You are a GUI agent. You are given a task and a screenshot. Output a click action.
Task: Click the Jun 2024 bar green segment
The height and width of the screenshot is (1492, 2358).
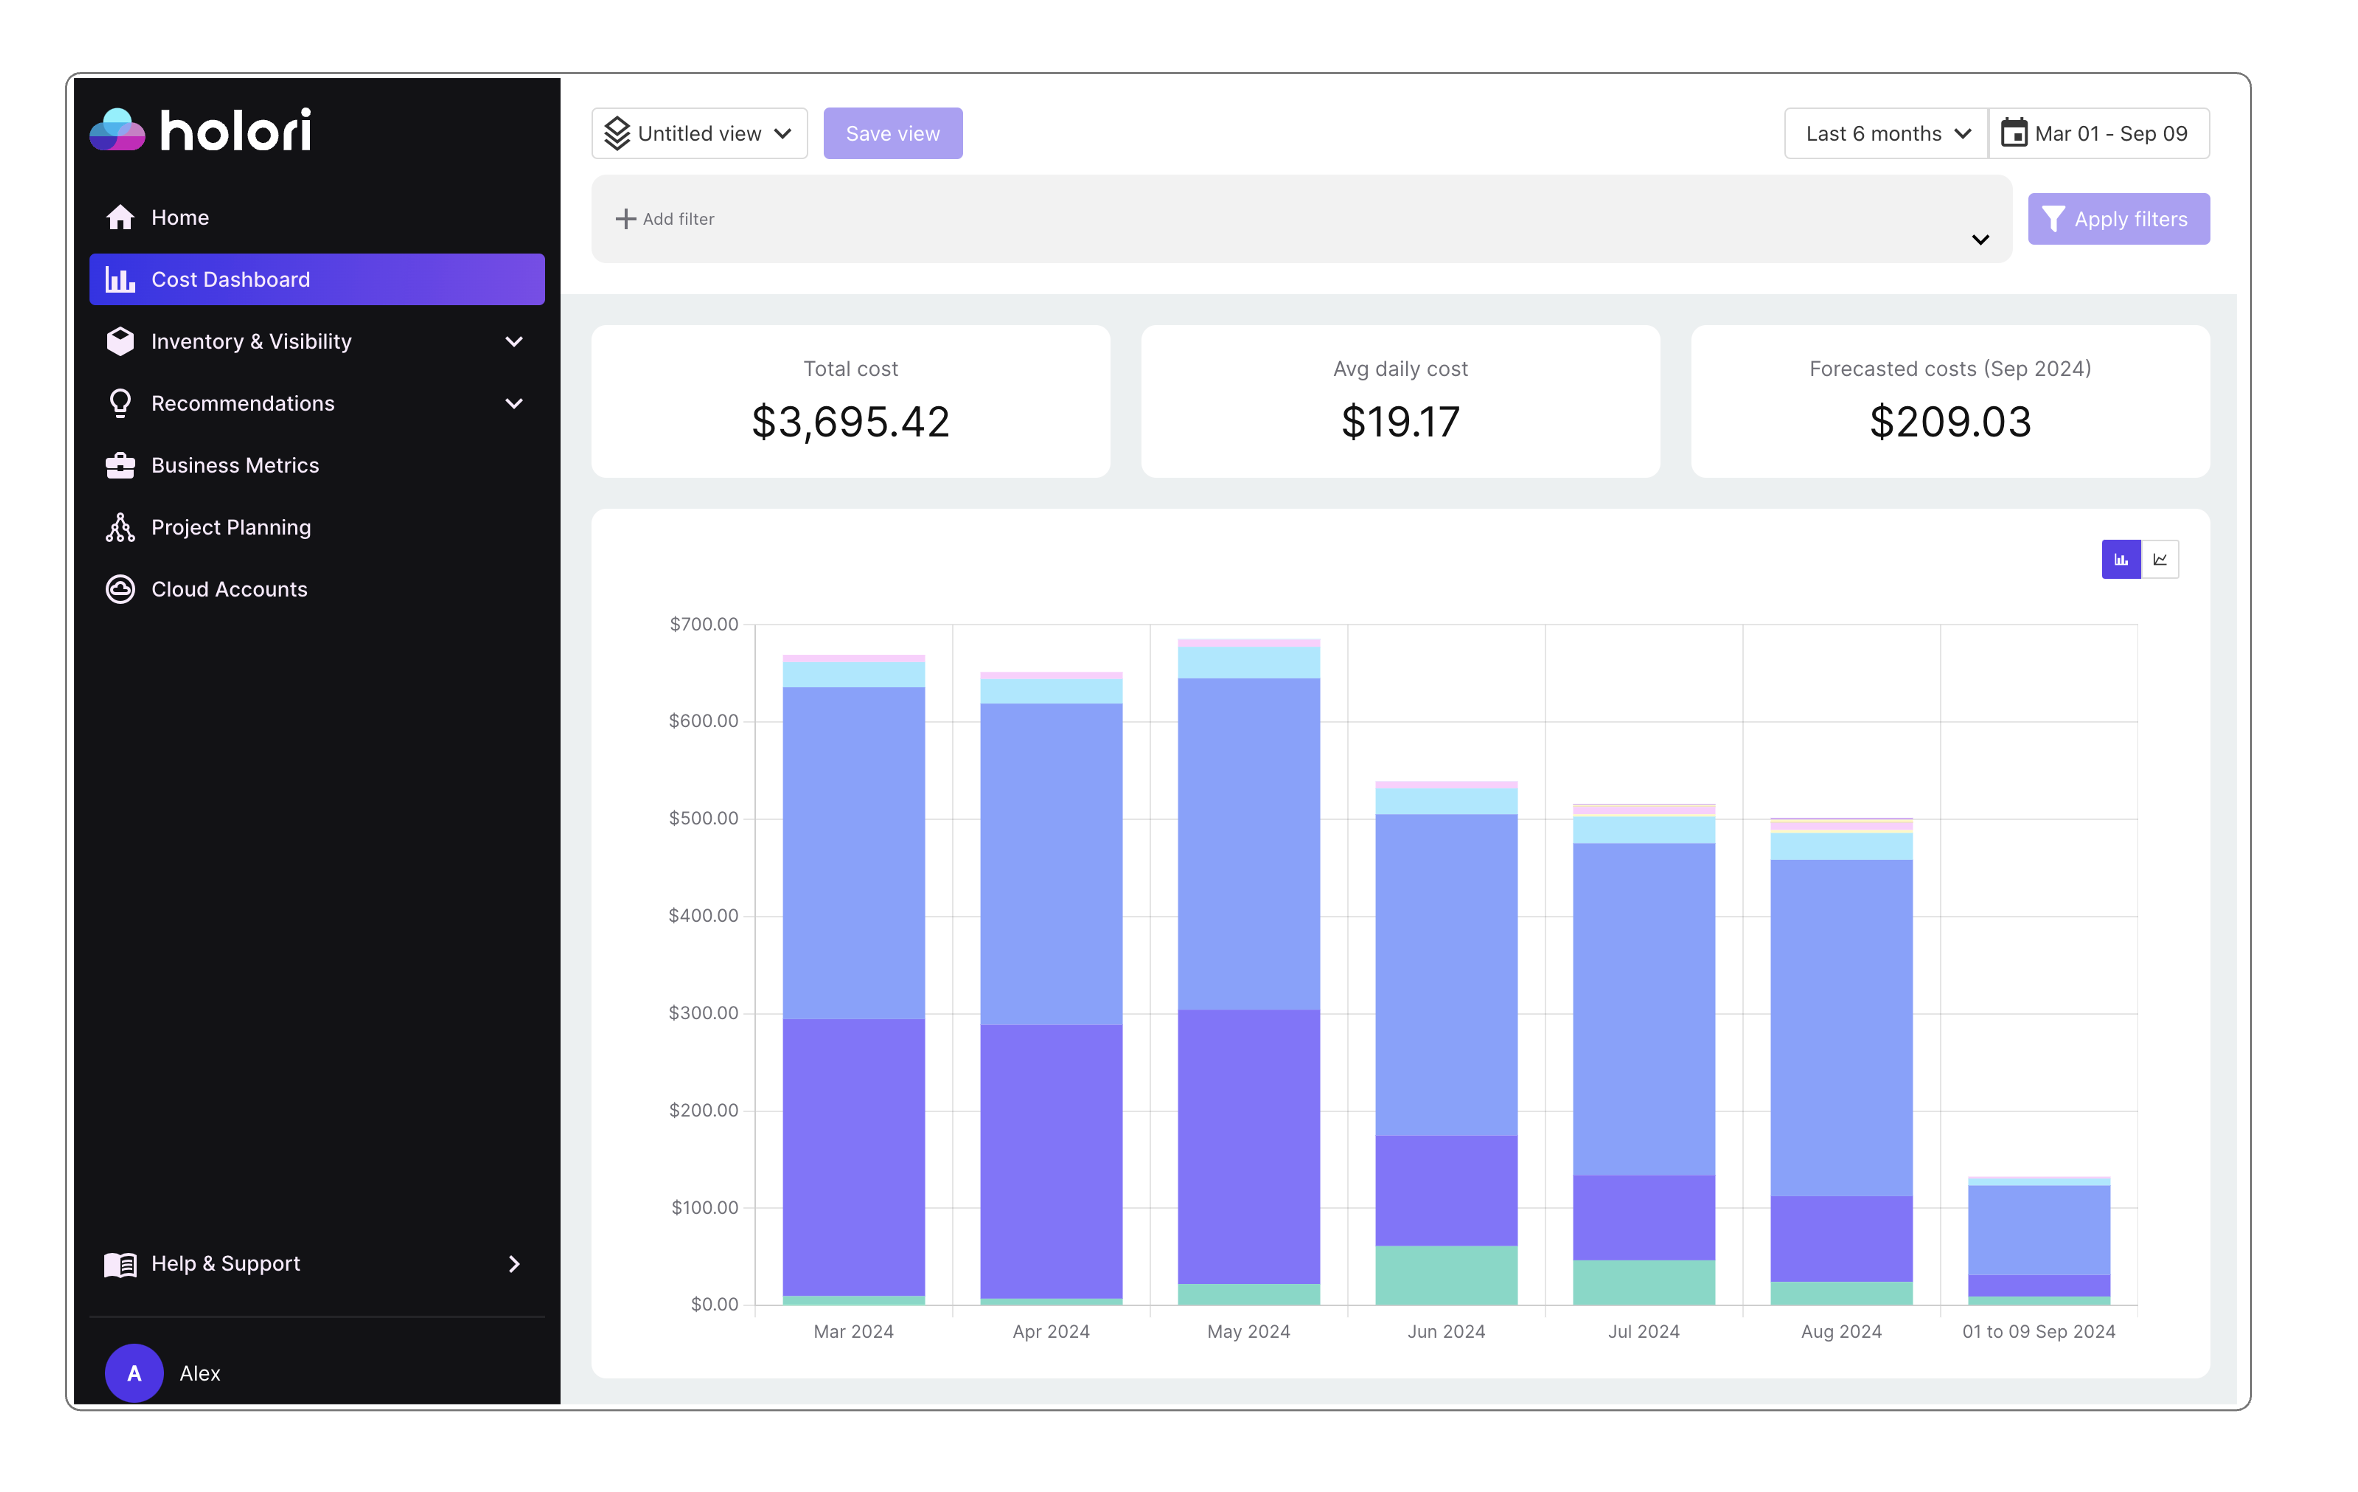tap(1447, 1275)
